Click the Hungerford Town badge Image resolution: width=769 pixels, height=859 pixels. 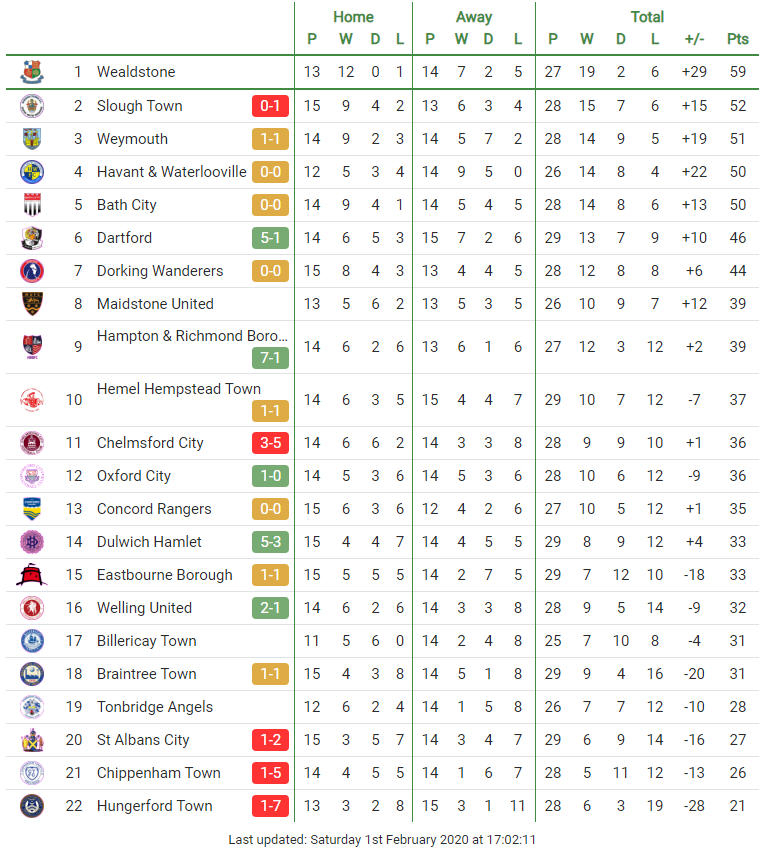point(32,806)
